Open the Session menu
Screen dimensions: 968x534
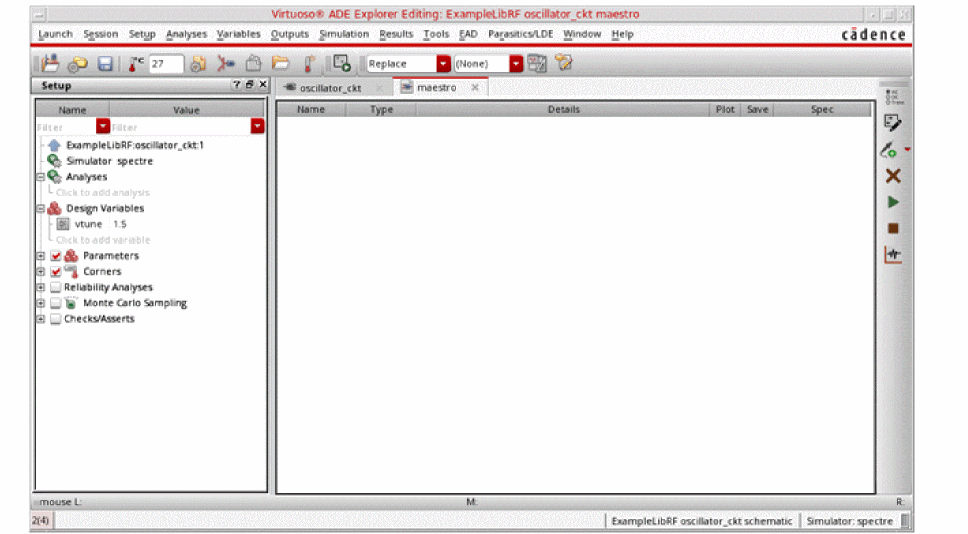[101, 34]
